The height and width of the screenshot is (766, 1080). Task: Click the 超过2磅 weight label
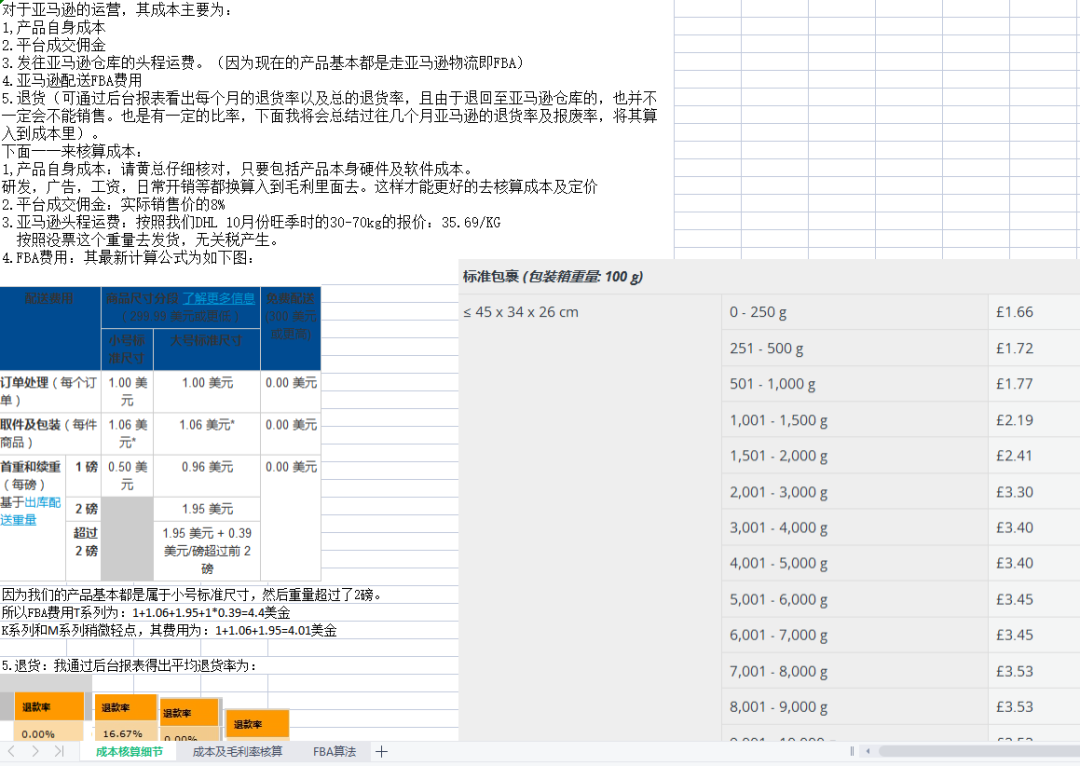pos(85,541)
